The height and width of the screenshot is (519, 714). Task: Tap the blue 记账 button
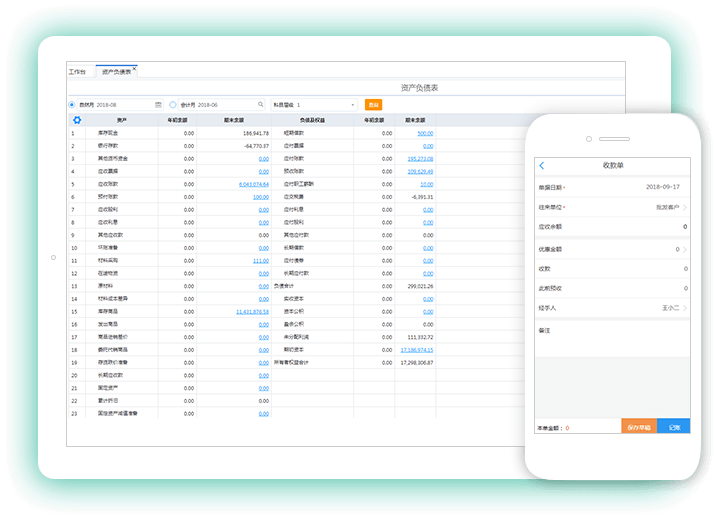tap(674, 427)
